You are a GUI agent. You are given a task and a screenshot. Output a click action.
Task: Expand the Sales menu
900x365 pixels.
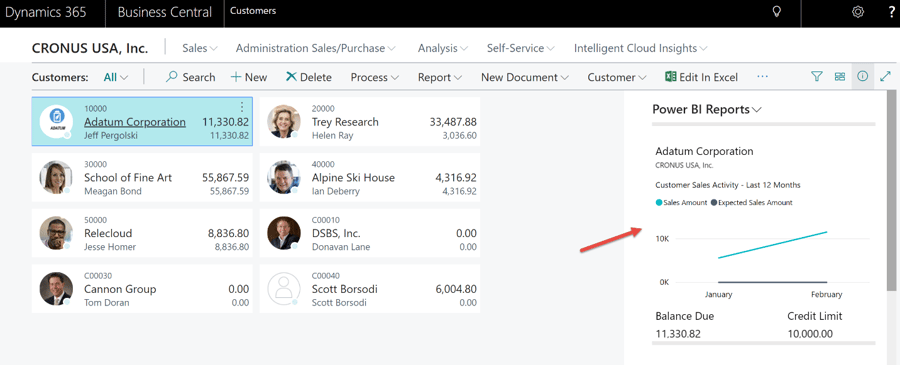point(200,48)
